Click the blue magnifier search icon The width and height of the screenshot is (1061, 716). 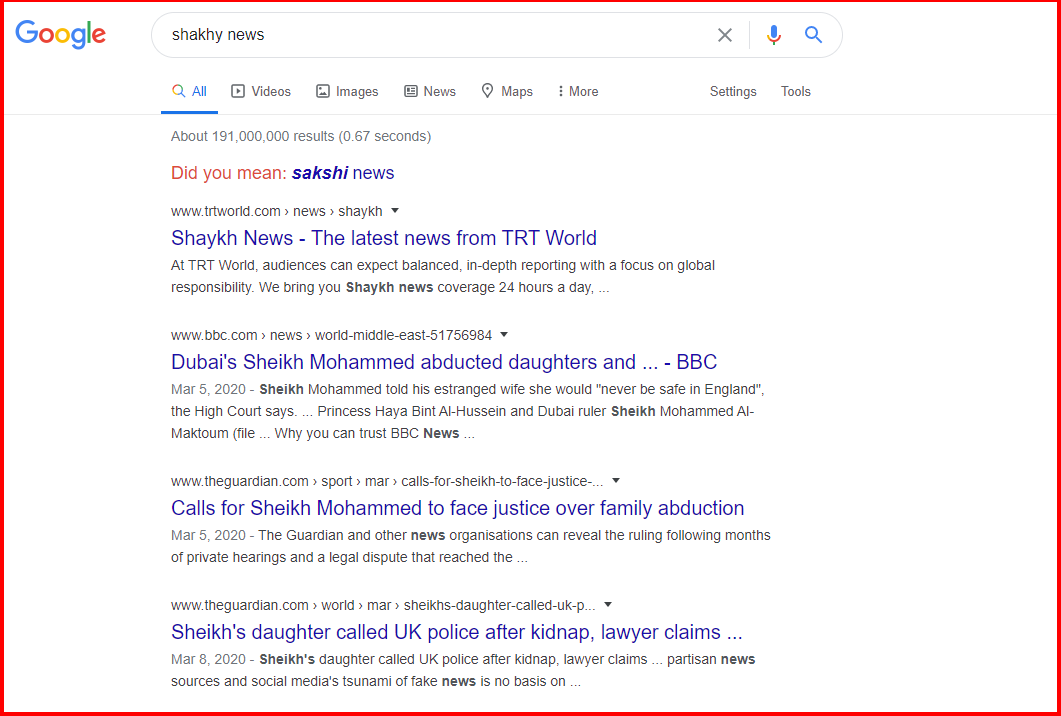click(x=813, y=35)
